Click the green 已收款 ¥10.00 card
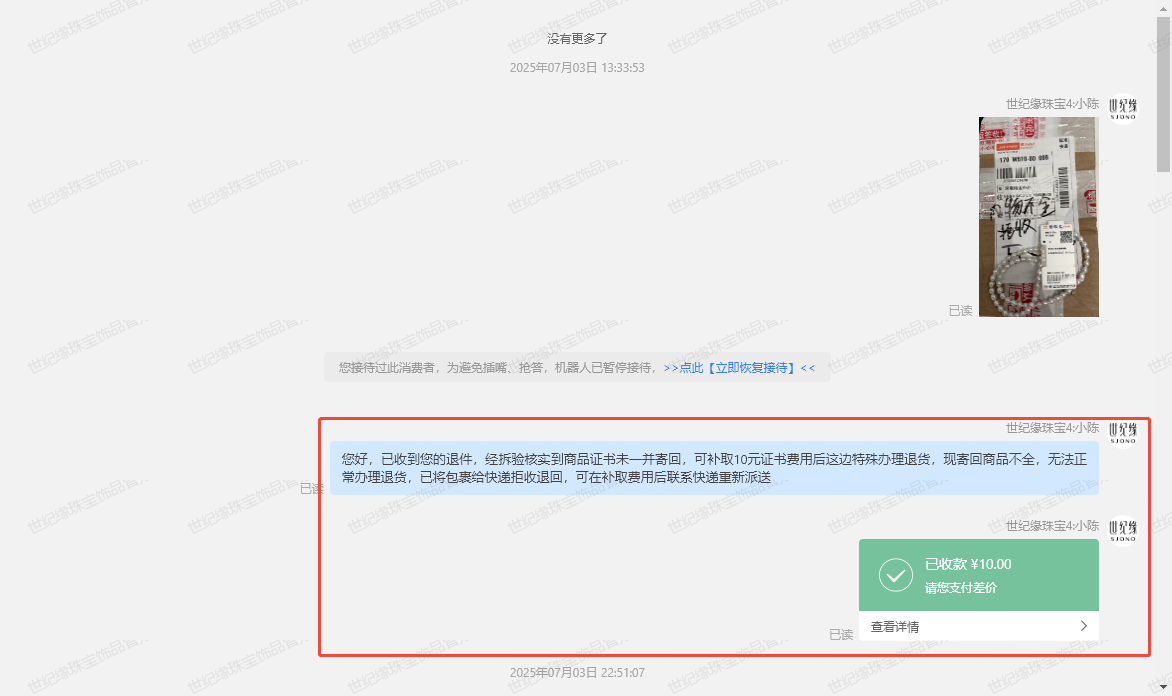Image resolution: width=1172 pixels, height=696 pixels. [978, 575]
